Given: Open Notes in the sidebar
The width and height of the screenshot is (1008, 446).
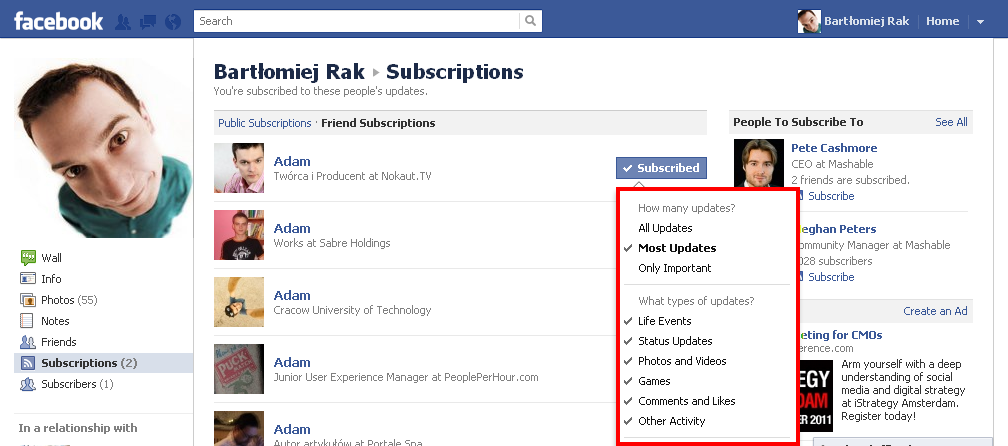Looking at the screenshot, I should pyautogui.click(x=55, y=321).
